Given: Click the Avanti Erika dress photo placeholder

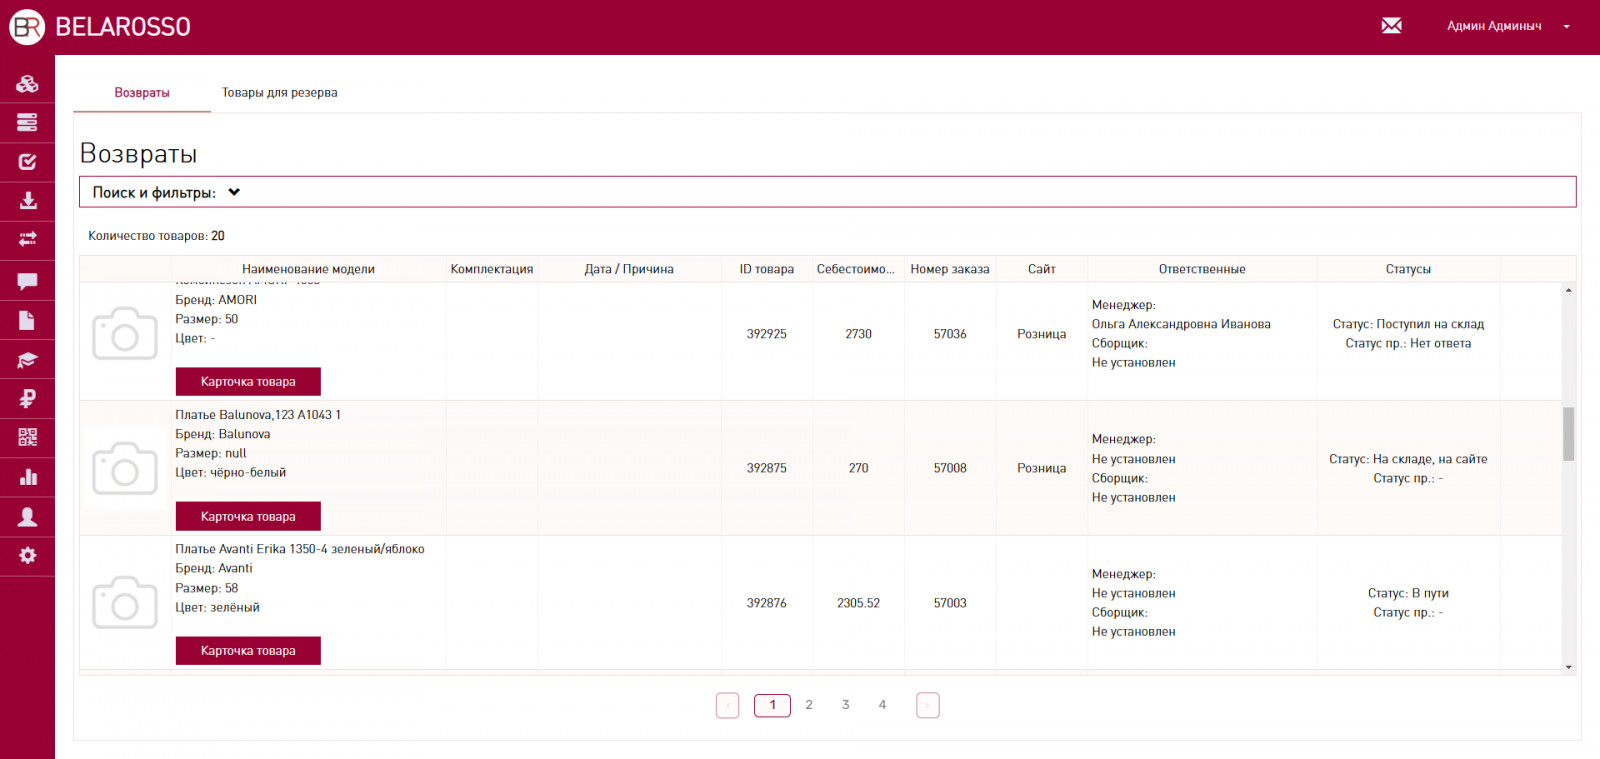Looking at the screenshot, I should coord(125,603).
